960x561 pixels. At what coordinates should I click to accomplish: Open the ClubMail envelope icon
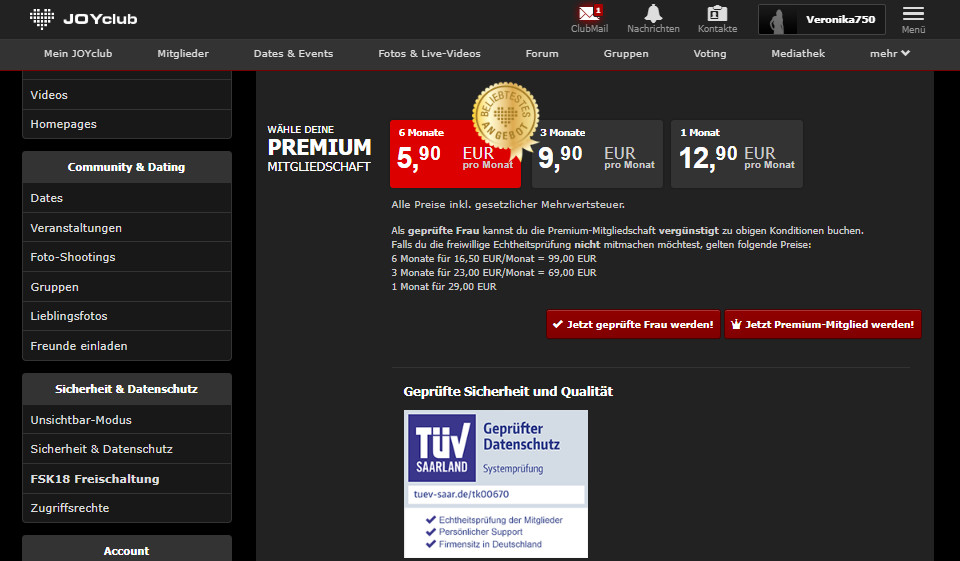[x=588, y=14]
